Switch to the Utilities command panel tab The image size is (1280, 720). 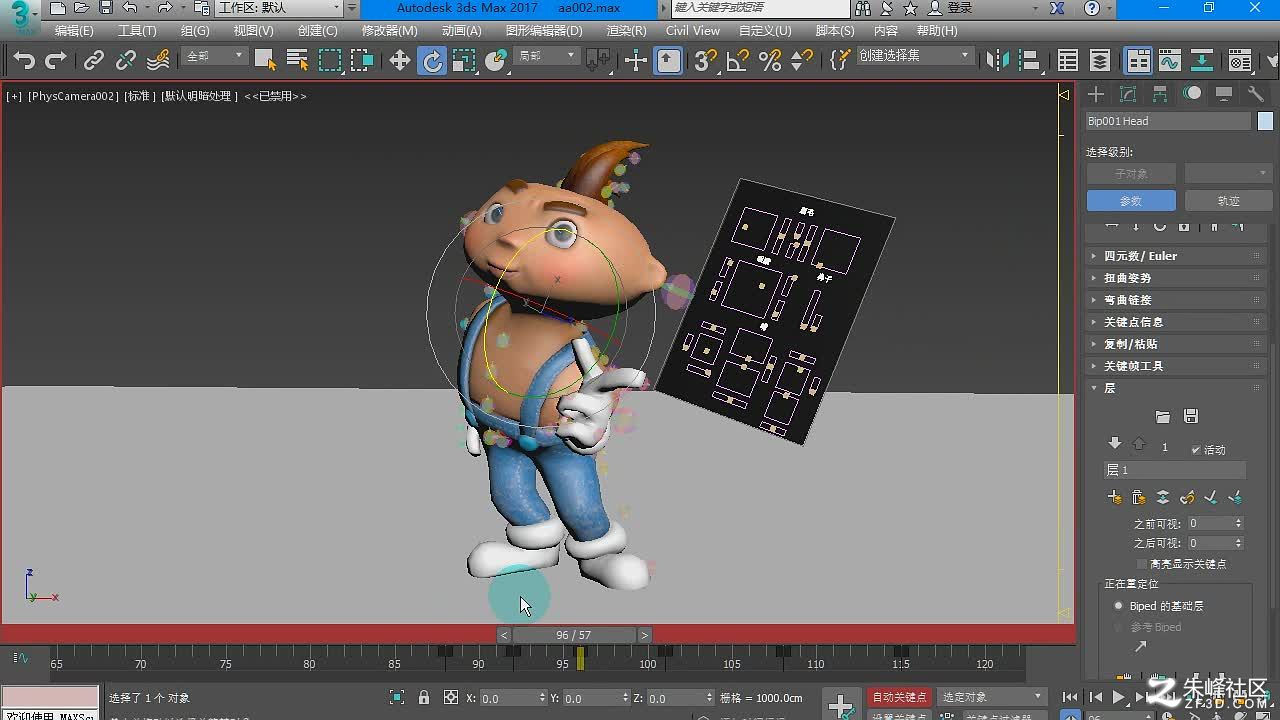point(1256,94)
